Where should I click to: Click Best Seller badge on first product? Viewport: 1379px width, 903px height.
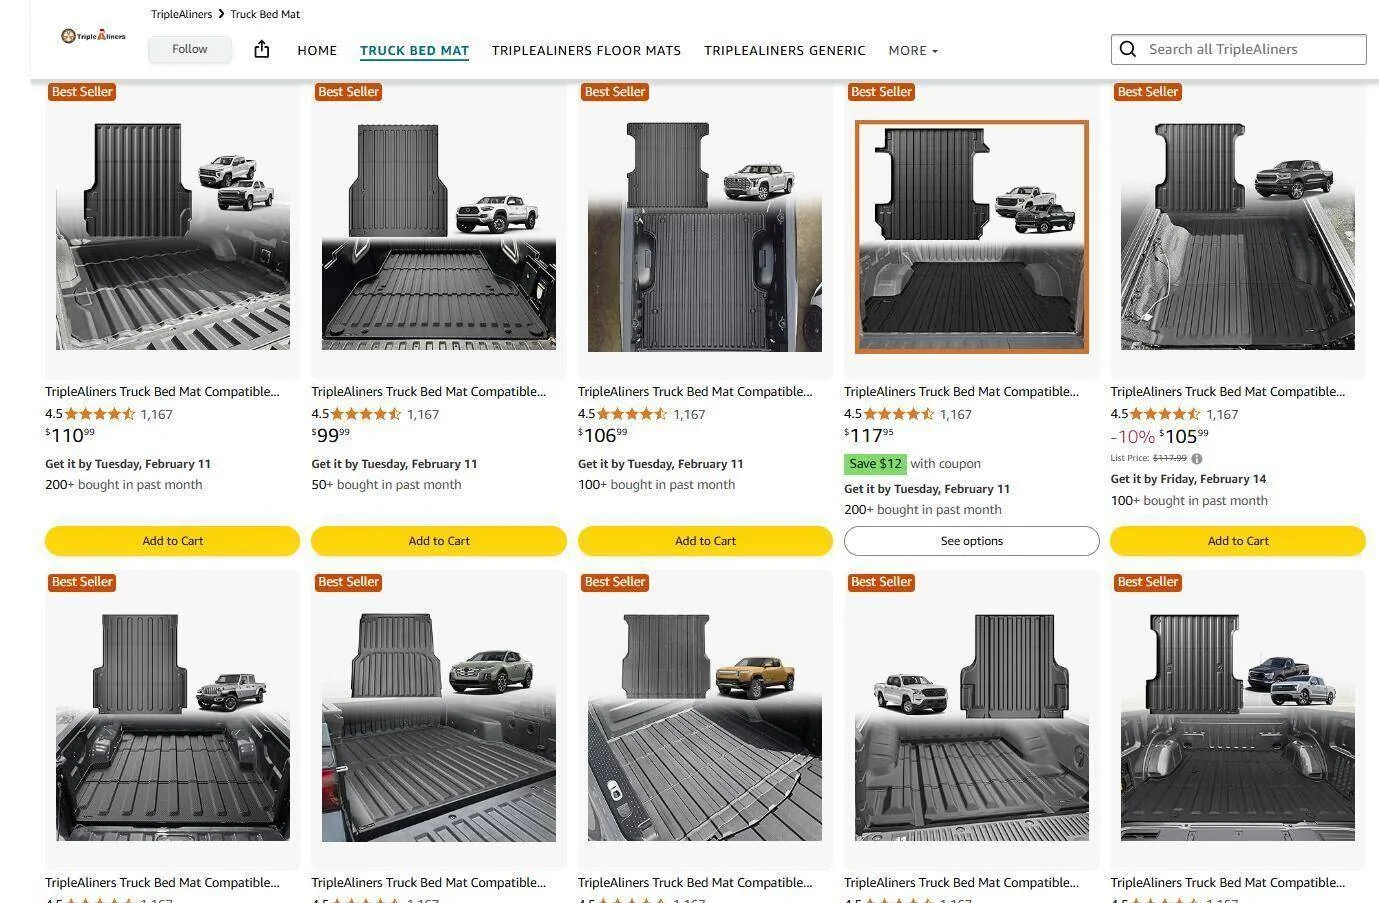[x=82, y=92]
